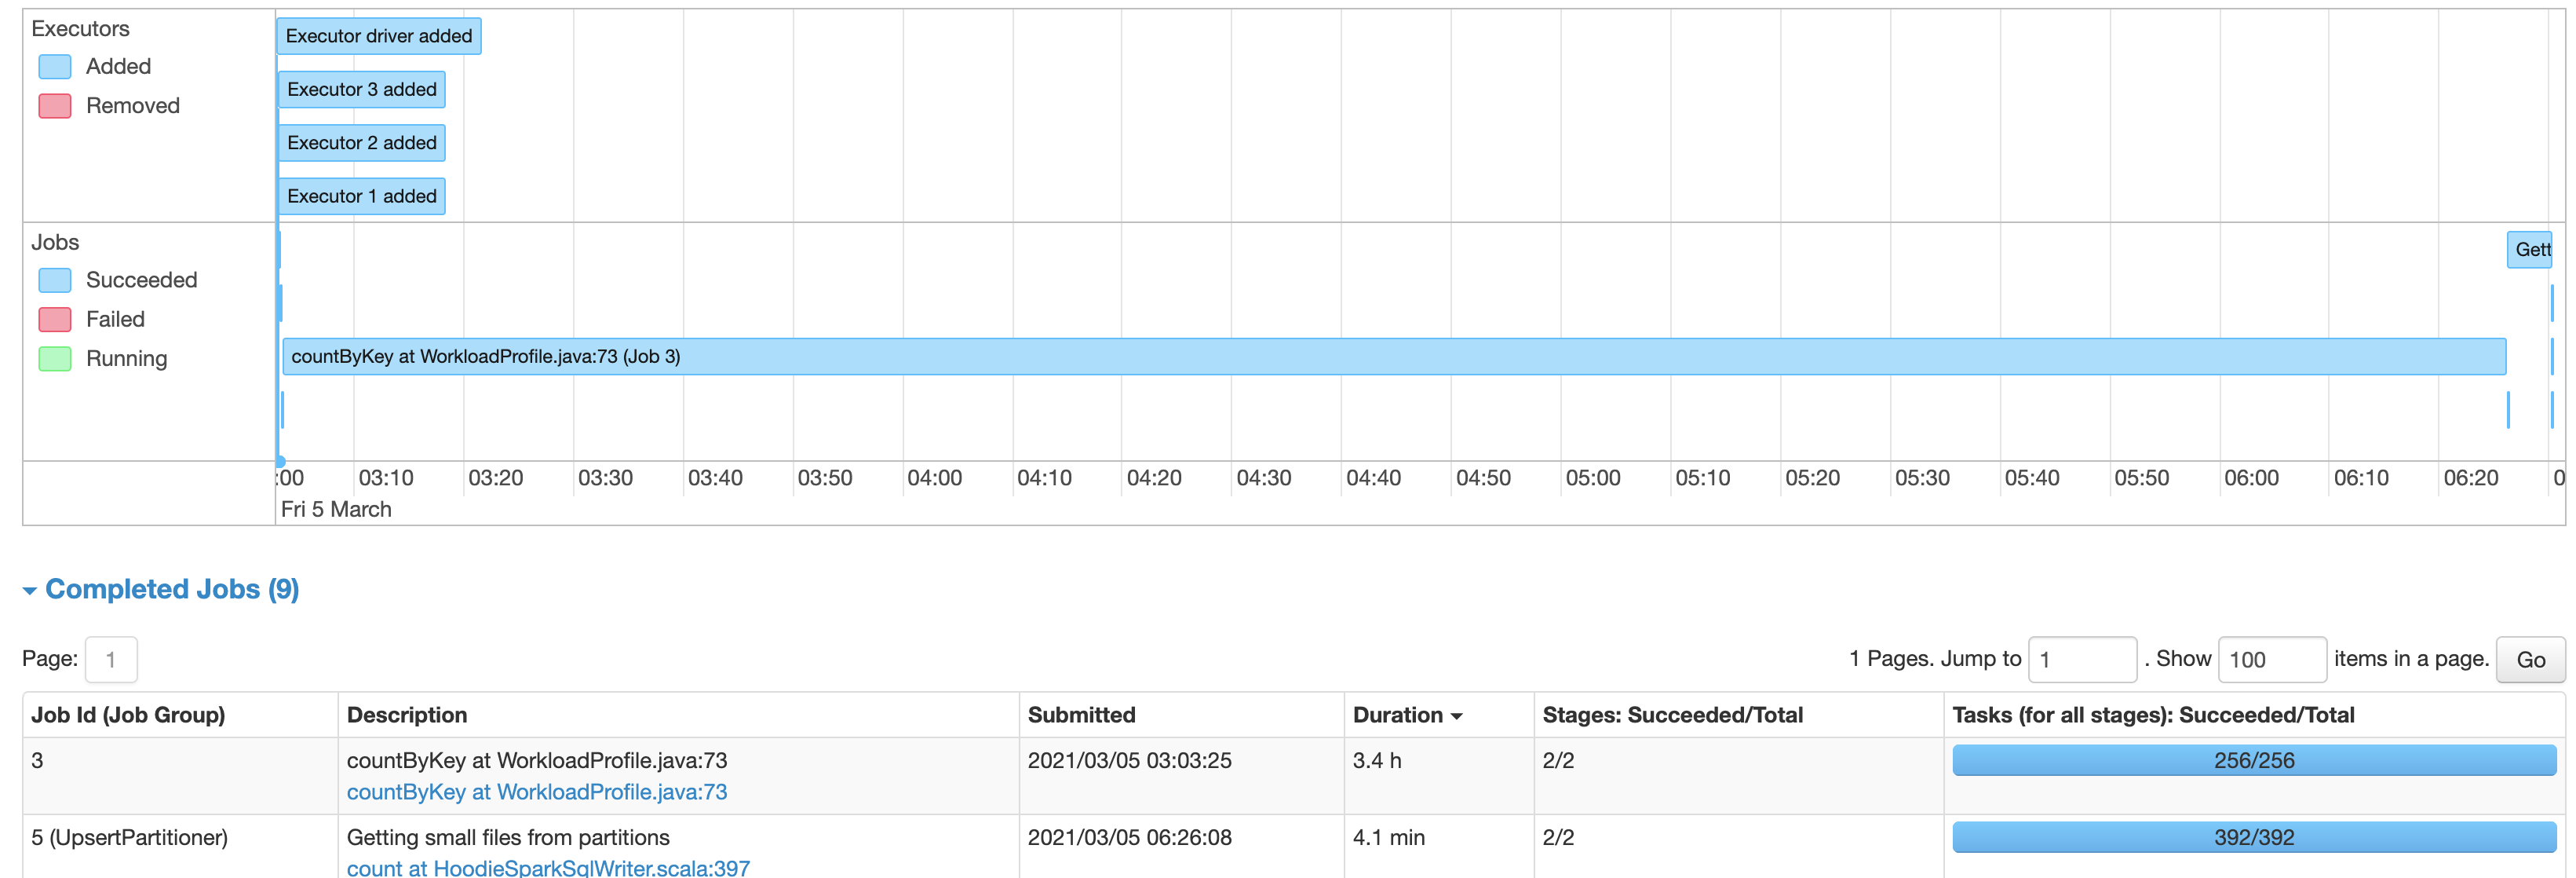Select the countByKey Job 3 timeline bar
2576x878 pixels.
[1392, 357]
